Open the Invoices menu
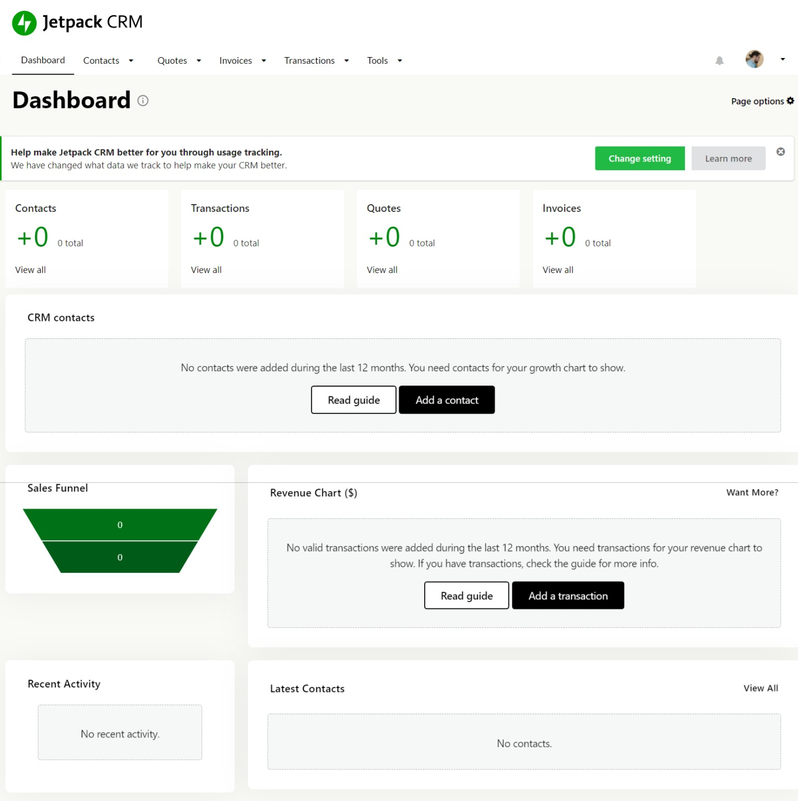Screen dimensions: 798x801 (x=236, y=61)
